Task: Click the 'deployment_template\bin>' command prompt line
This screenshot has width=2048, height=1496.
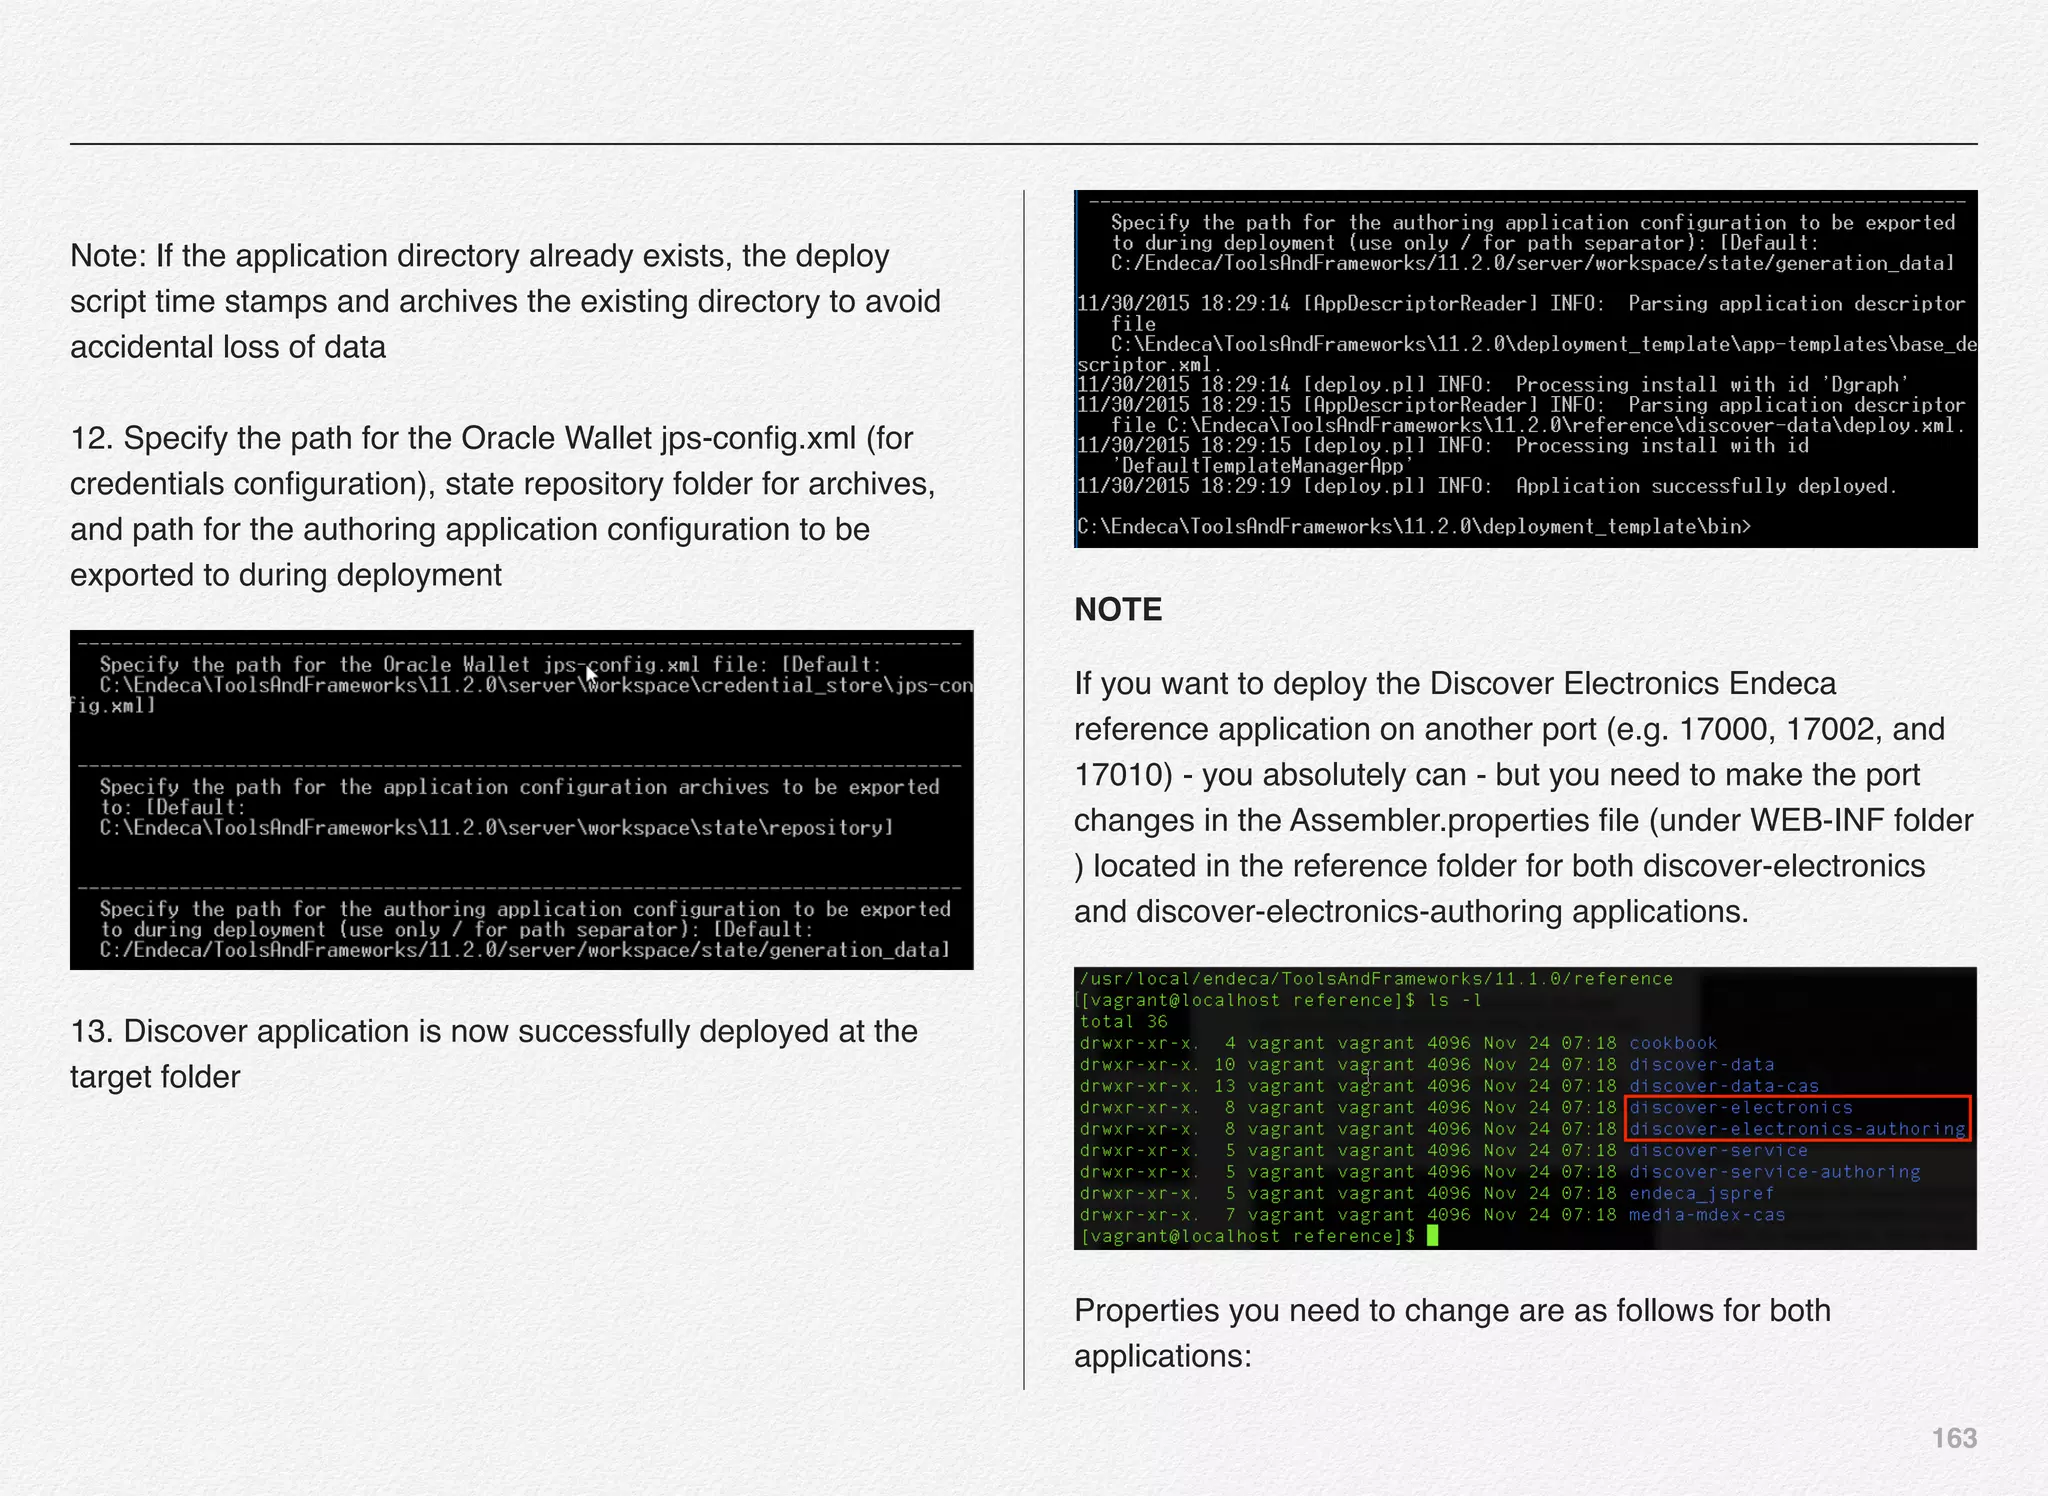Action: click(1414, 527)
